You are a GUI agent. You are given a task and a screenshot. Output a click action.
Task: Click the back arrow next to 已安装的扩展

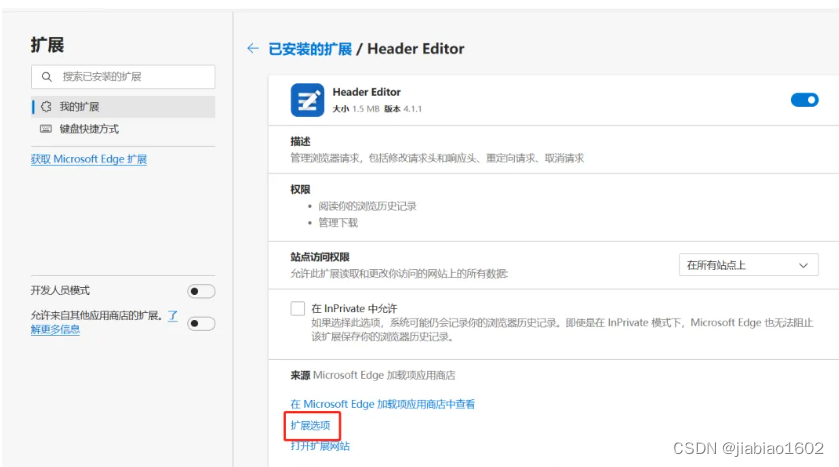pyautogui.click(x=253, y=49)
